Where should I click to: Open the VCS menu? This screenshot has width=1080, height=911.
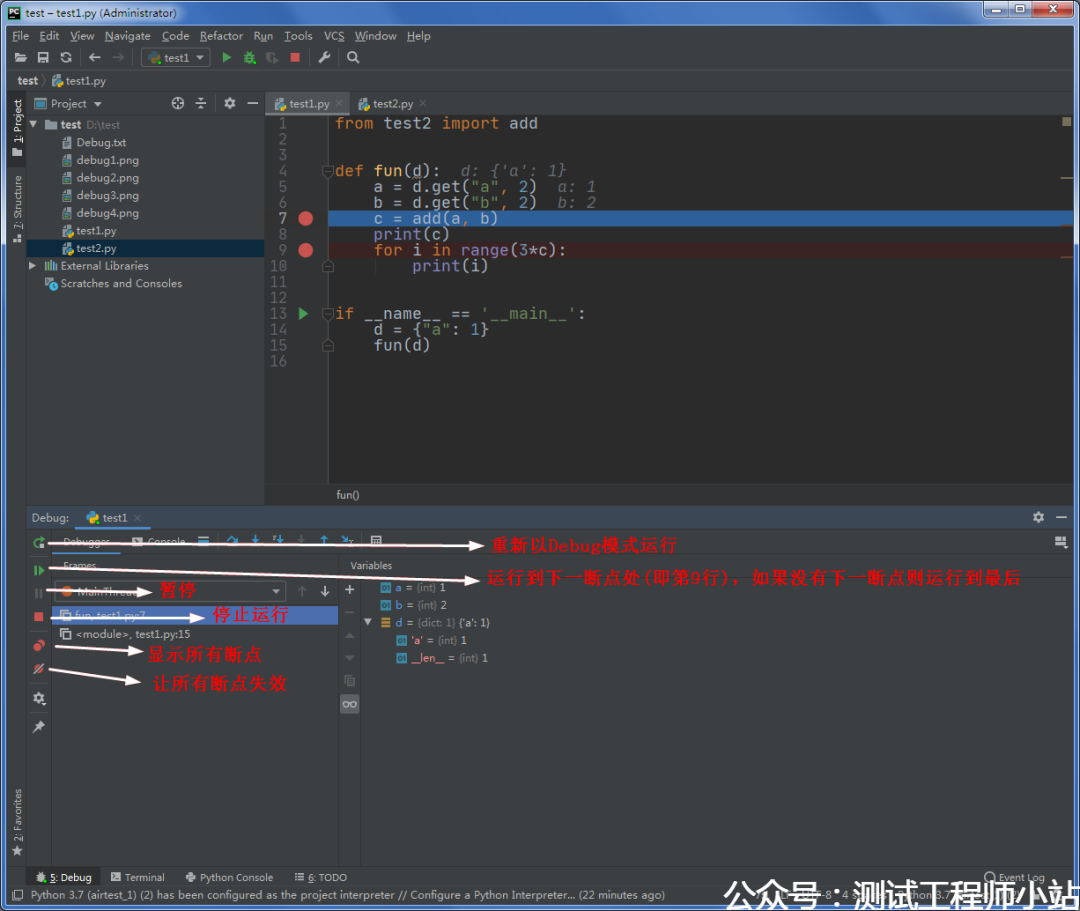point(334,36)
